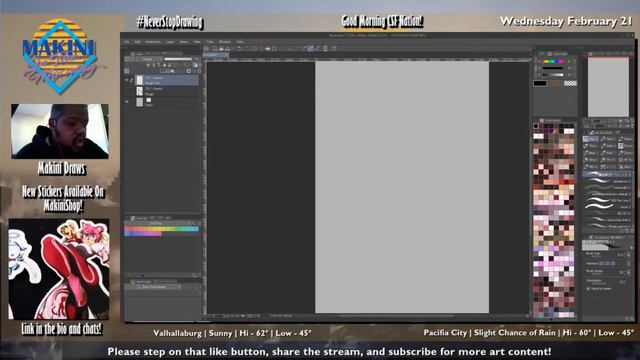Open the Window menu

pos(225,42)
